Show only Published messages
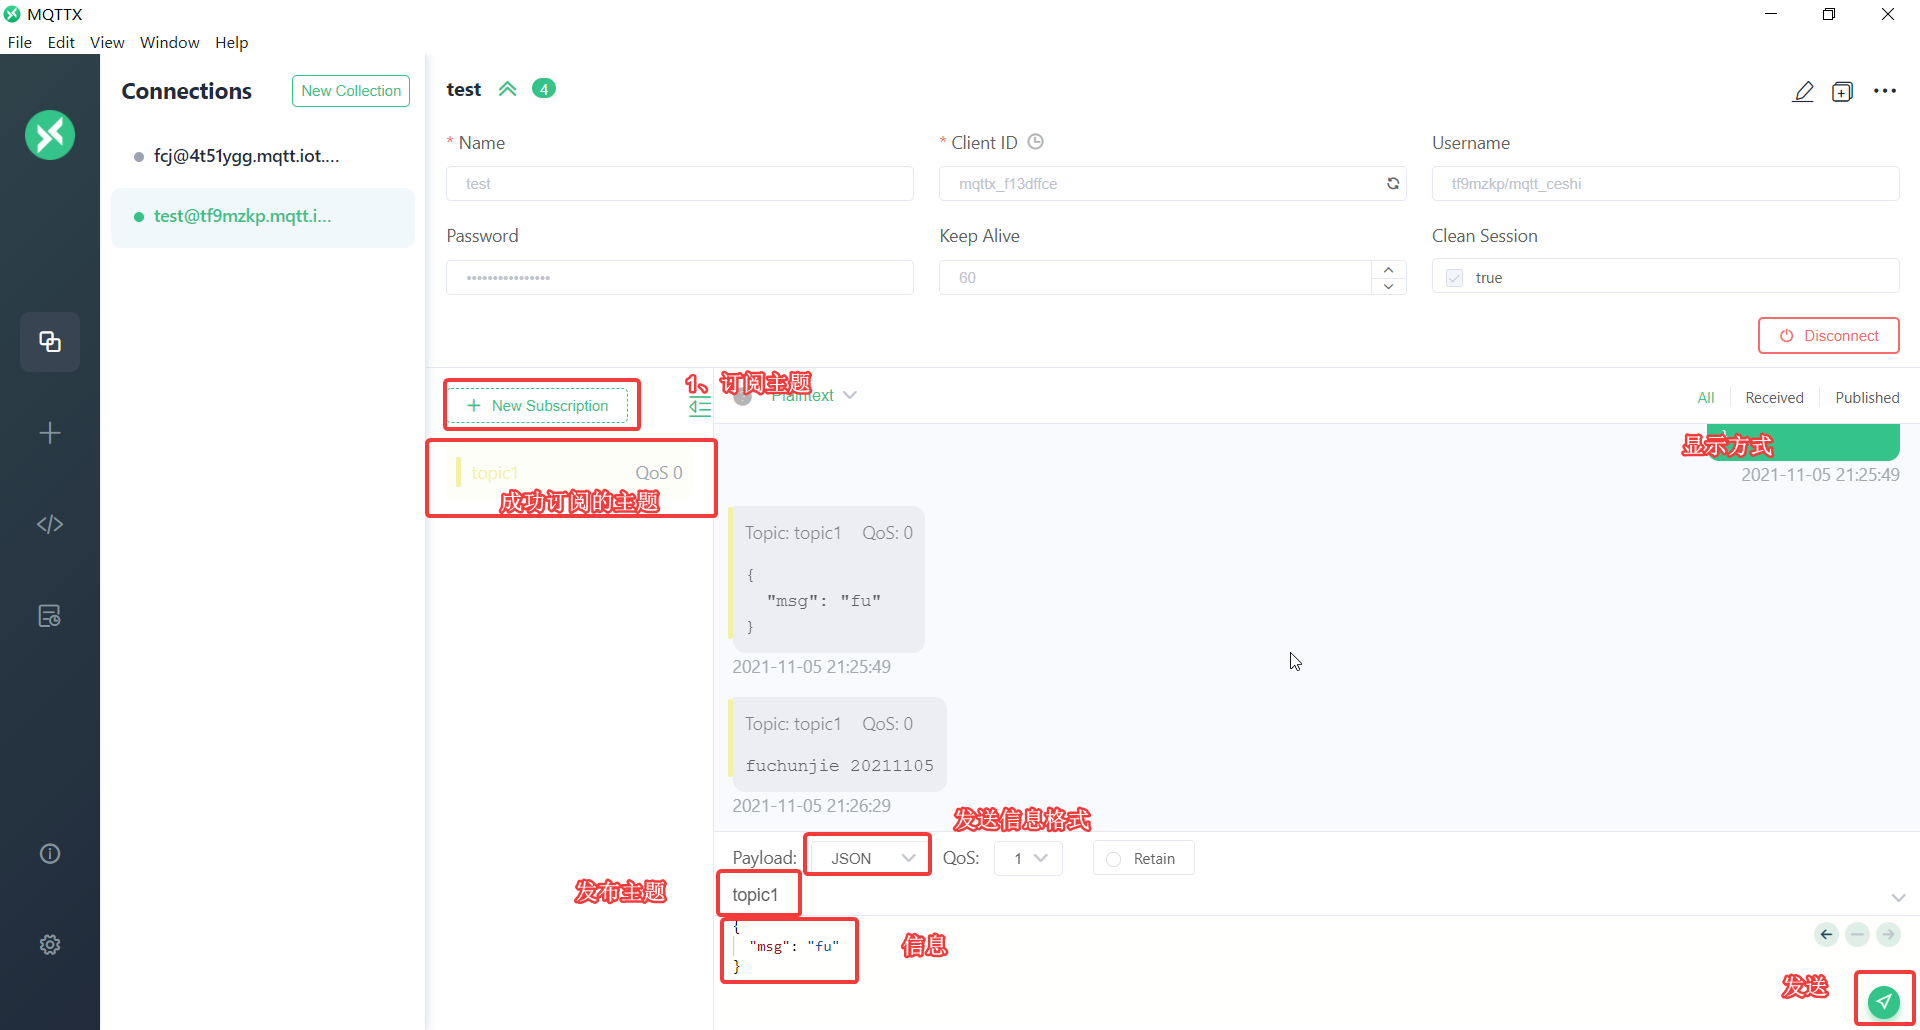The height and width of the screenshot is (1030, 1920). pyautogui.click(x=1867, y=397)
